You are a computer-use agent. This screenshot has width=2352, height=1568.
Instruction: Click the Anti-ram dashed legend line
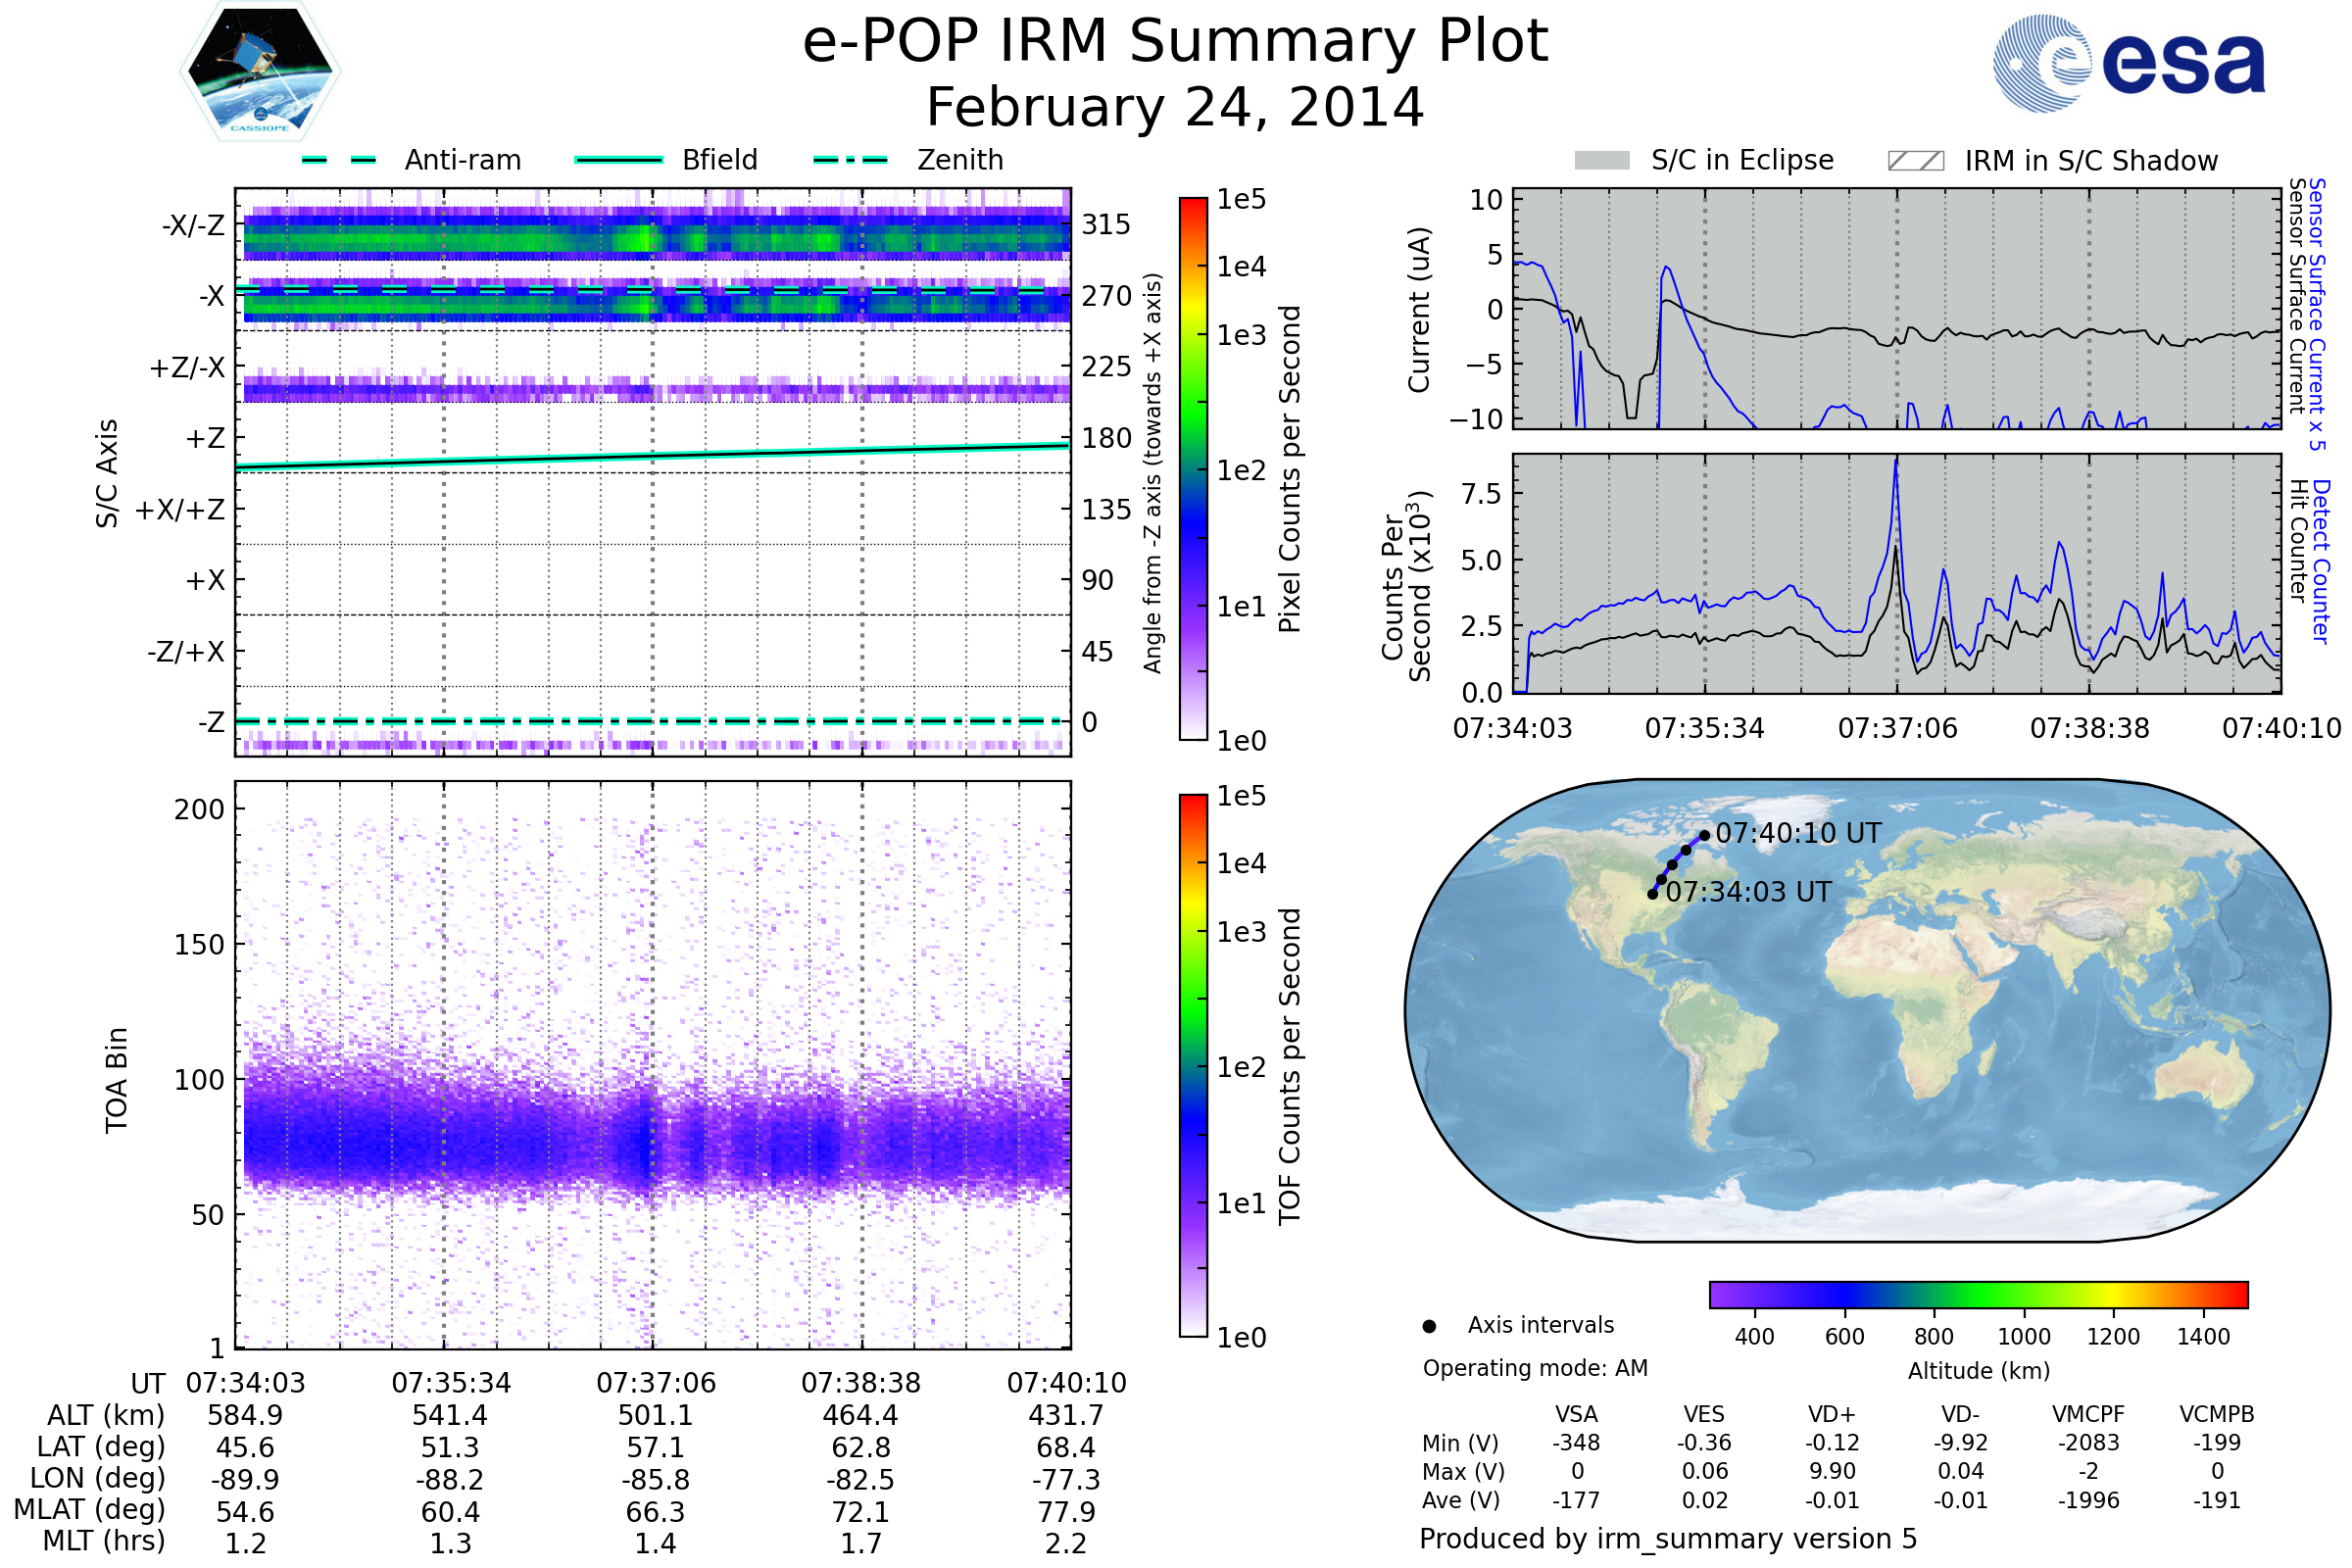(339, 160)
